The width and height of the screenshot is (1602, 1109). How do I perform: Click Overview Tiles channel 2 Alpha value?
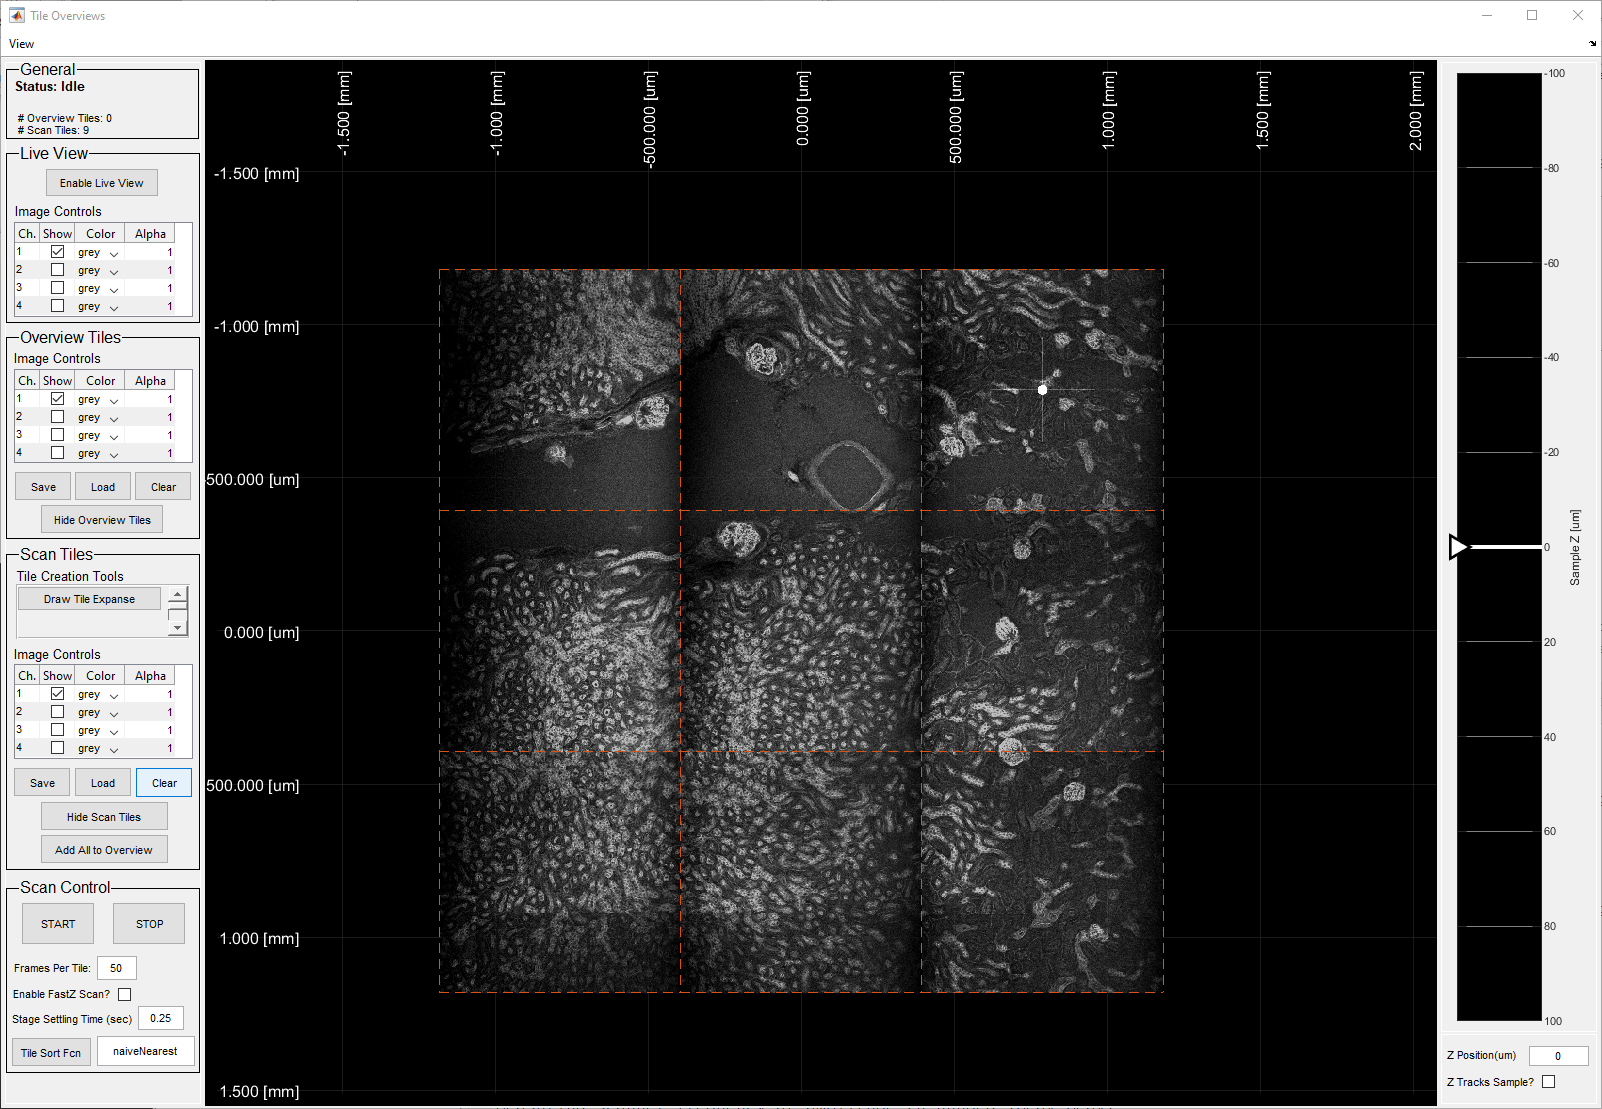coord(149,418)
